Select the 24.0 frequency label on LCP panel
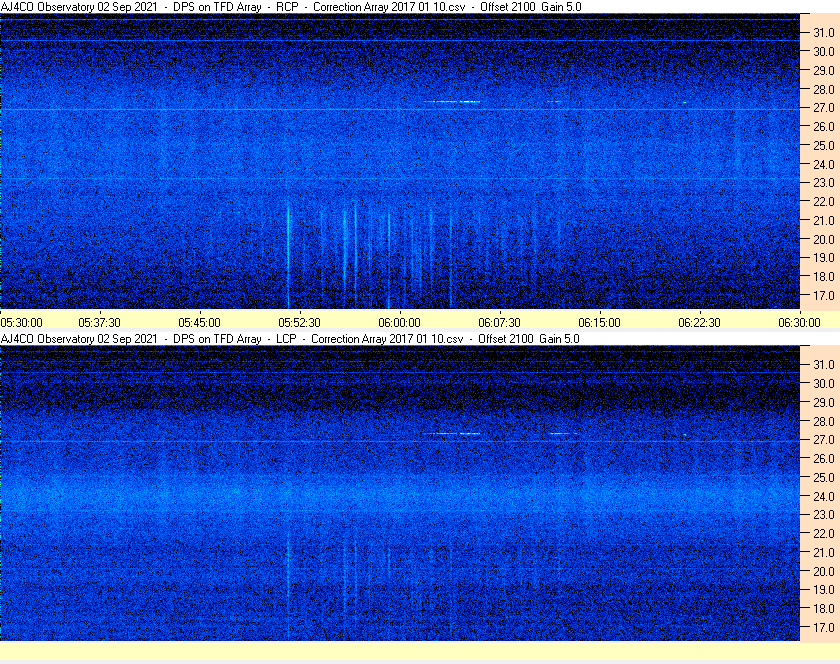The image size is (840, 664). pos(824,496)
